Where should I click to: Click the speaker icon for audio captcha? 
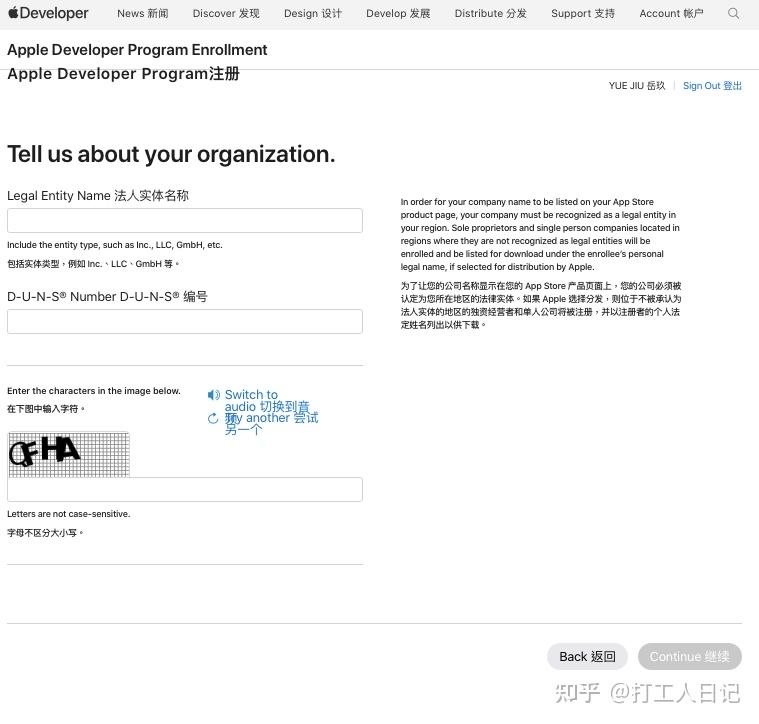click(213, 395)
